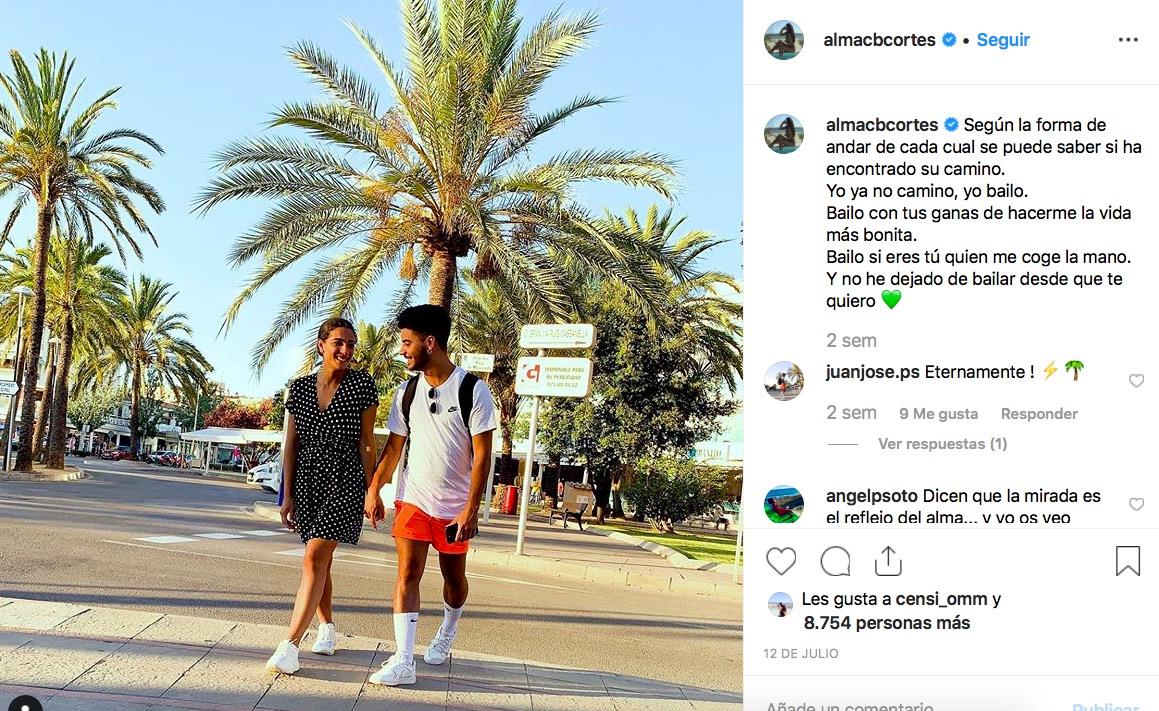Screen dimensions: 1159x711
Task: View censi_omm in the likes line
Action: click(x=941, y=599)
